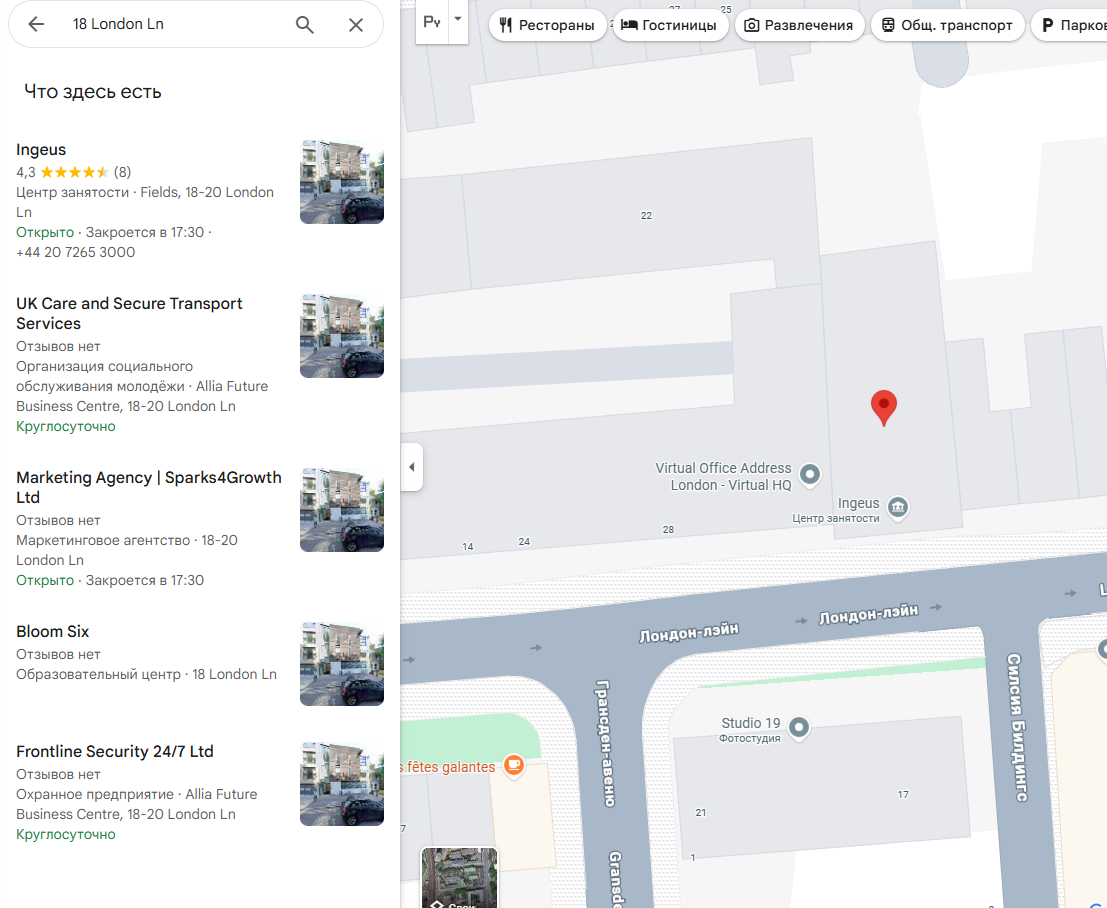This screenshot has width=1107, height=908.
Task: Click Virtual Office Address London label
Action: (723, 477)
